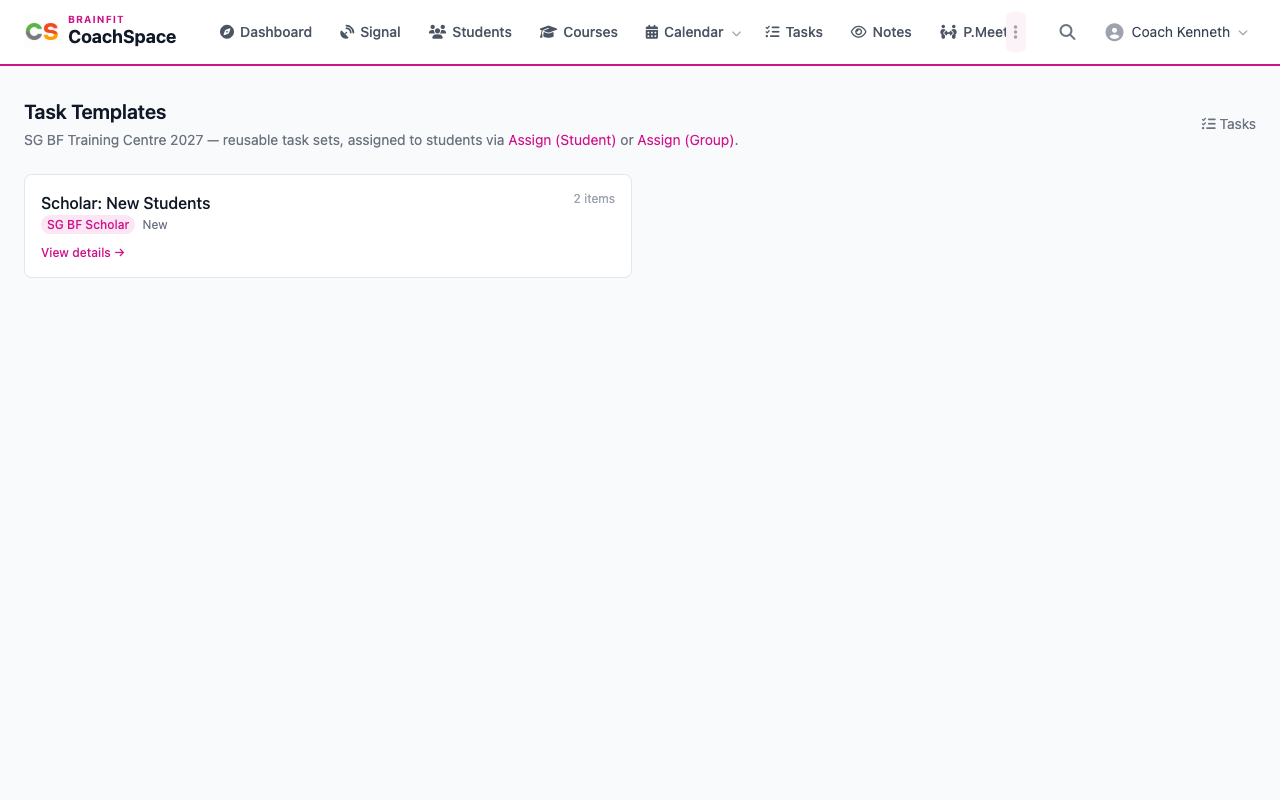The height and width of the screenshot is (800, 1280).
Task: Open Tasks in the top navigation
Action: click(x=794, y=32)
